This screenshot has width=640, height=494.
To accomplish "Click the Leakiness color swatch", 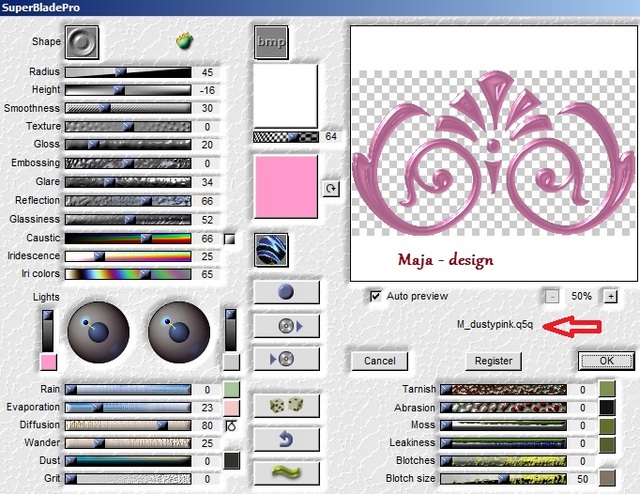I will [607, 444].
